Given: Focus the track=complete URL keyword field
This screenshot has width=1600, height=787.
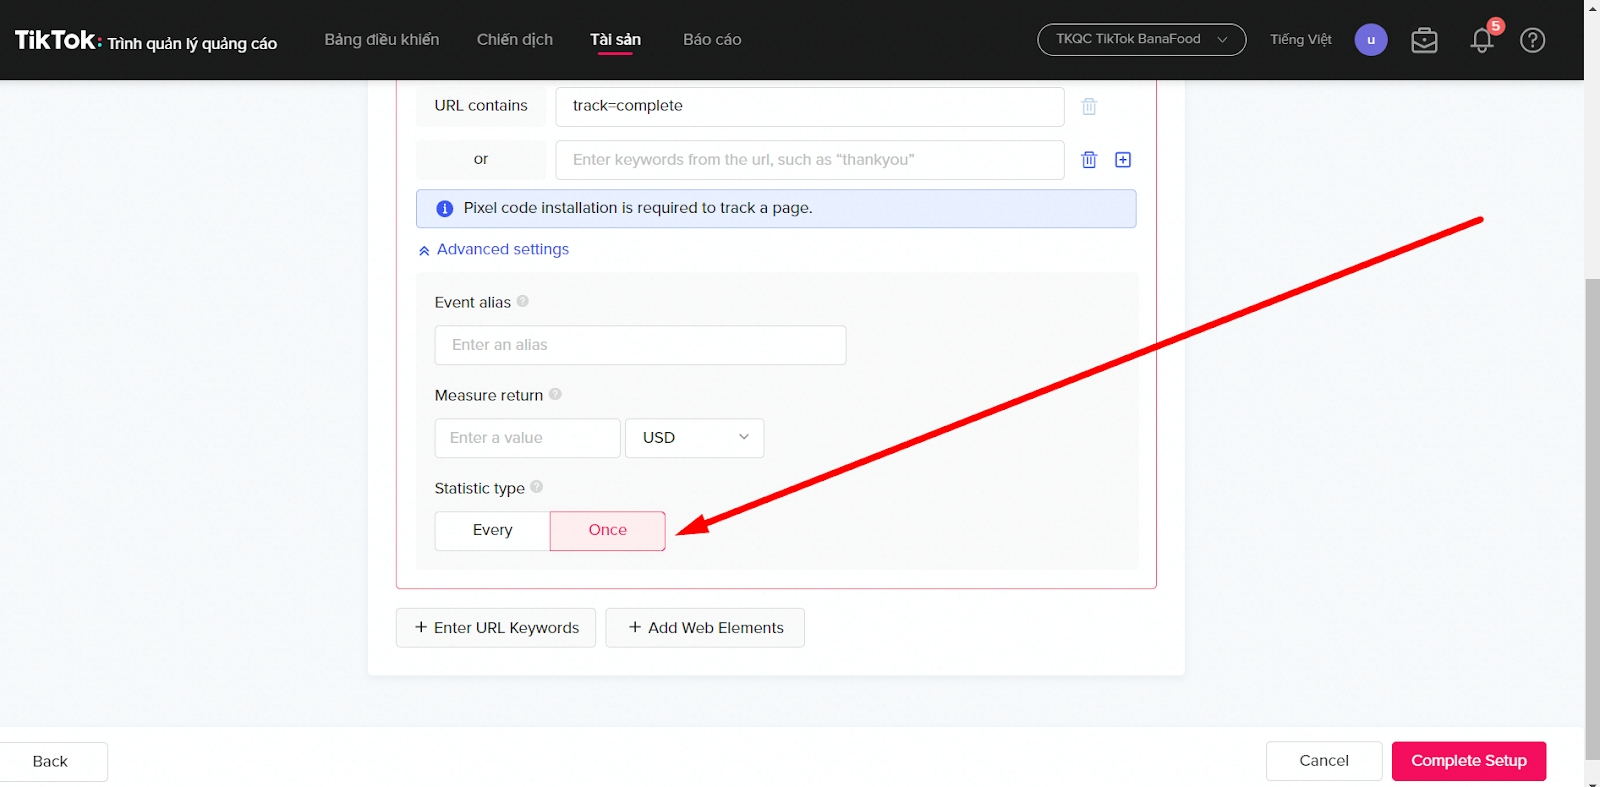Looking at the screenshot, I should pyautogui.click(x=810, y=106).
